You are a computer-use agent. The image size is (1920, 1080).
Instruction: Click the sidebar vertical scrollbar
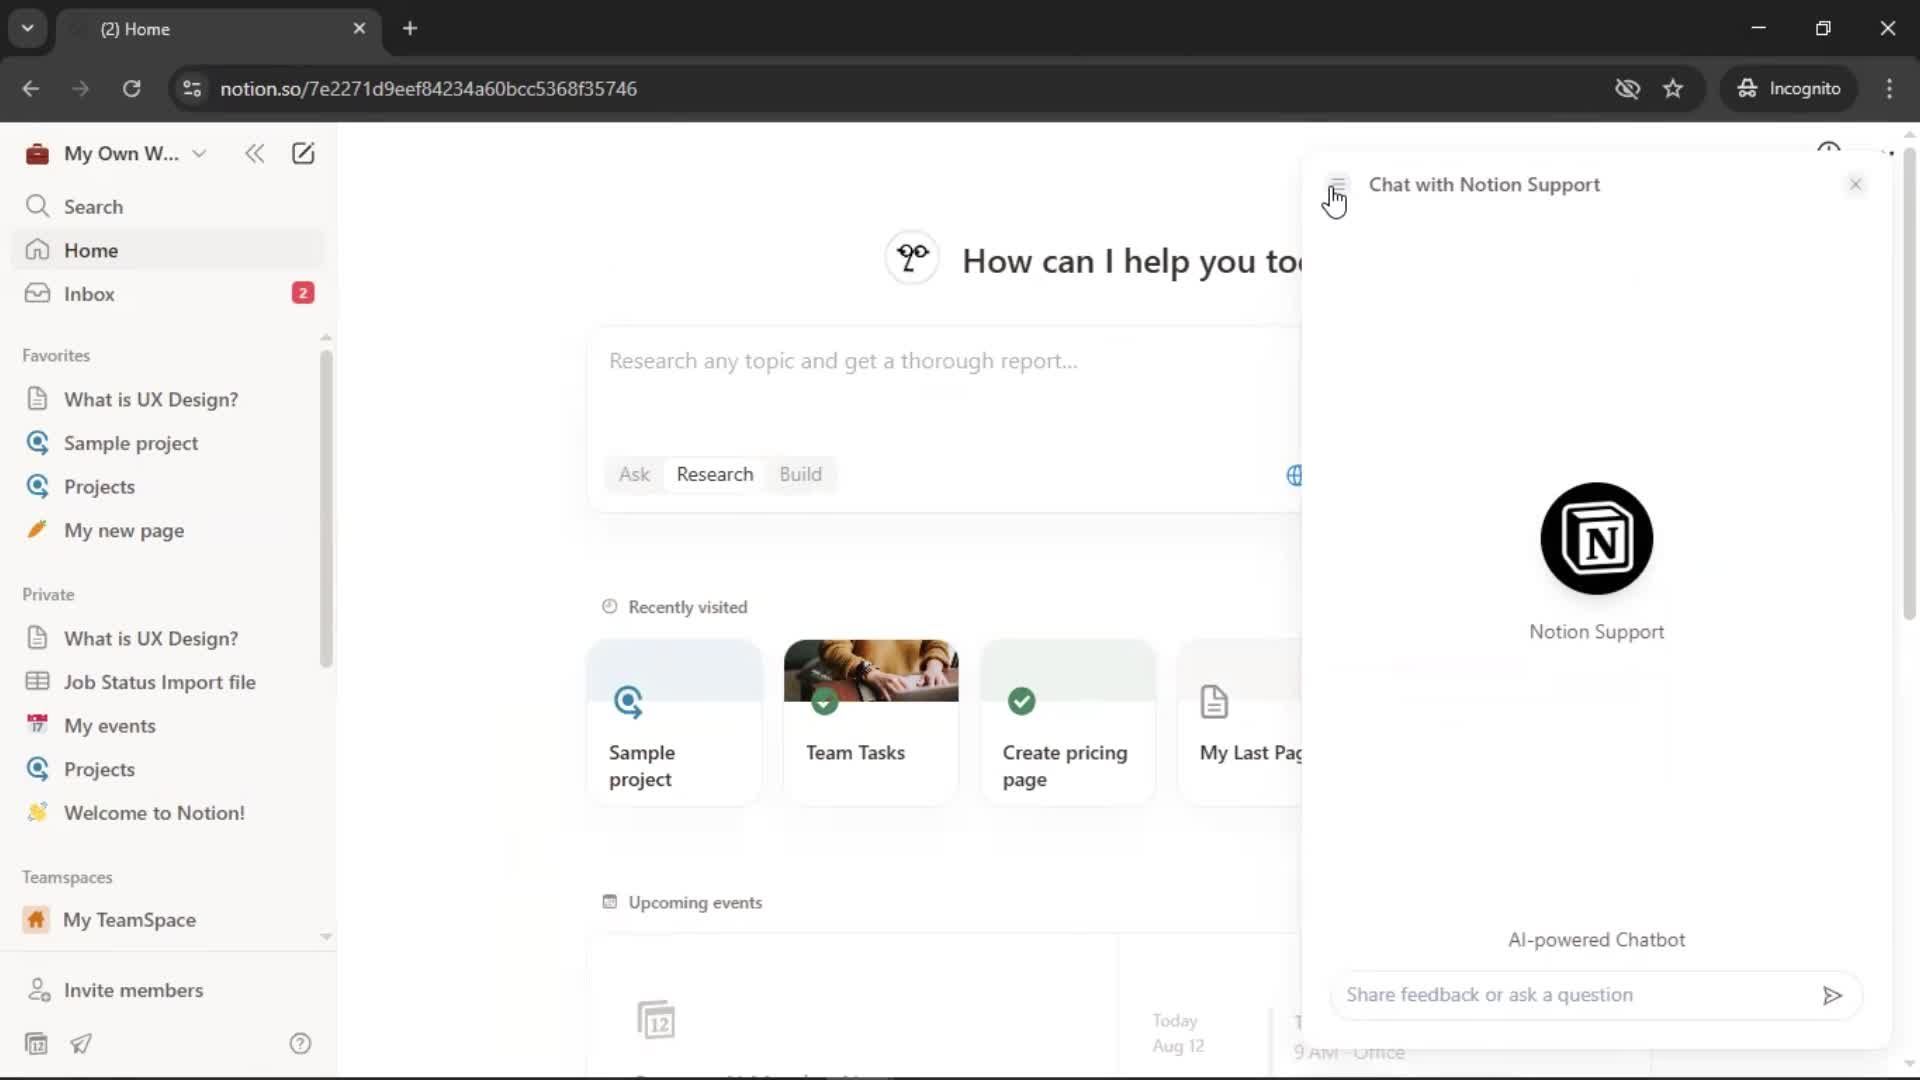[x=326, y=508]
